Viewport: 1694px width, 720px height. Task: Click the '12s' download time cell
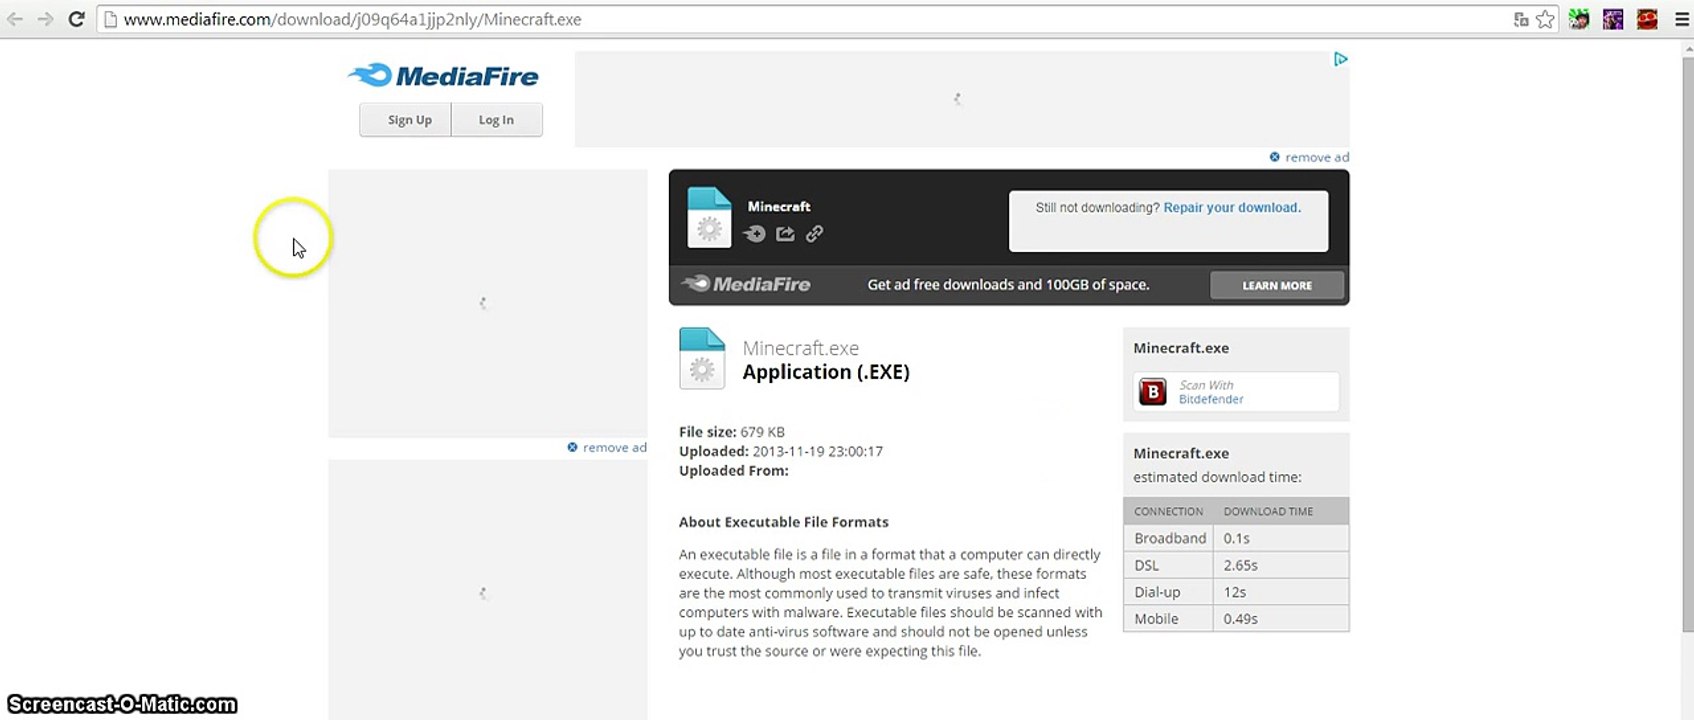click(x=1281, y=592)
